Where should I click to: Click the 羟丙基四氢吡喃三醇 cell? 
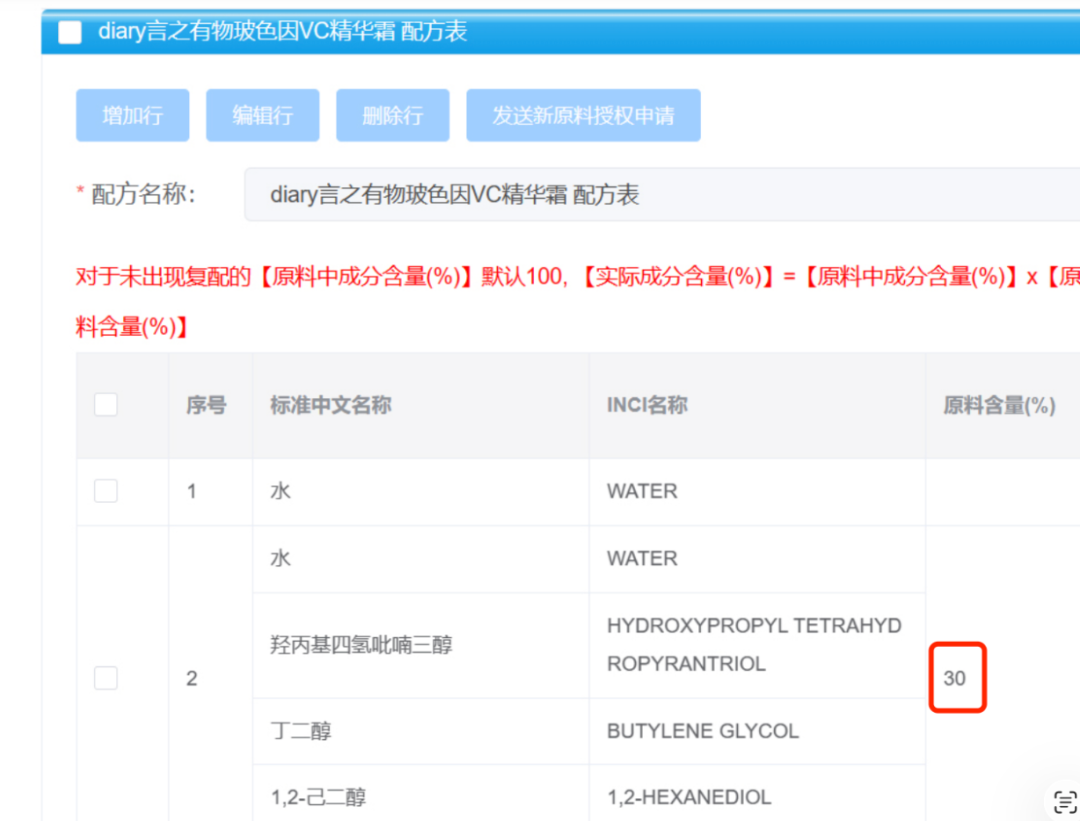click(421, 645)
